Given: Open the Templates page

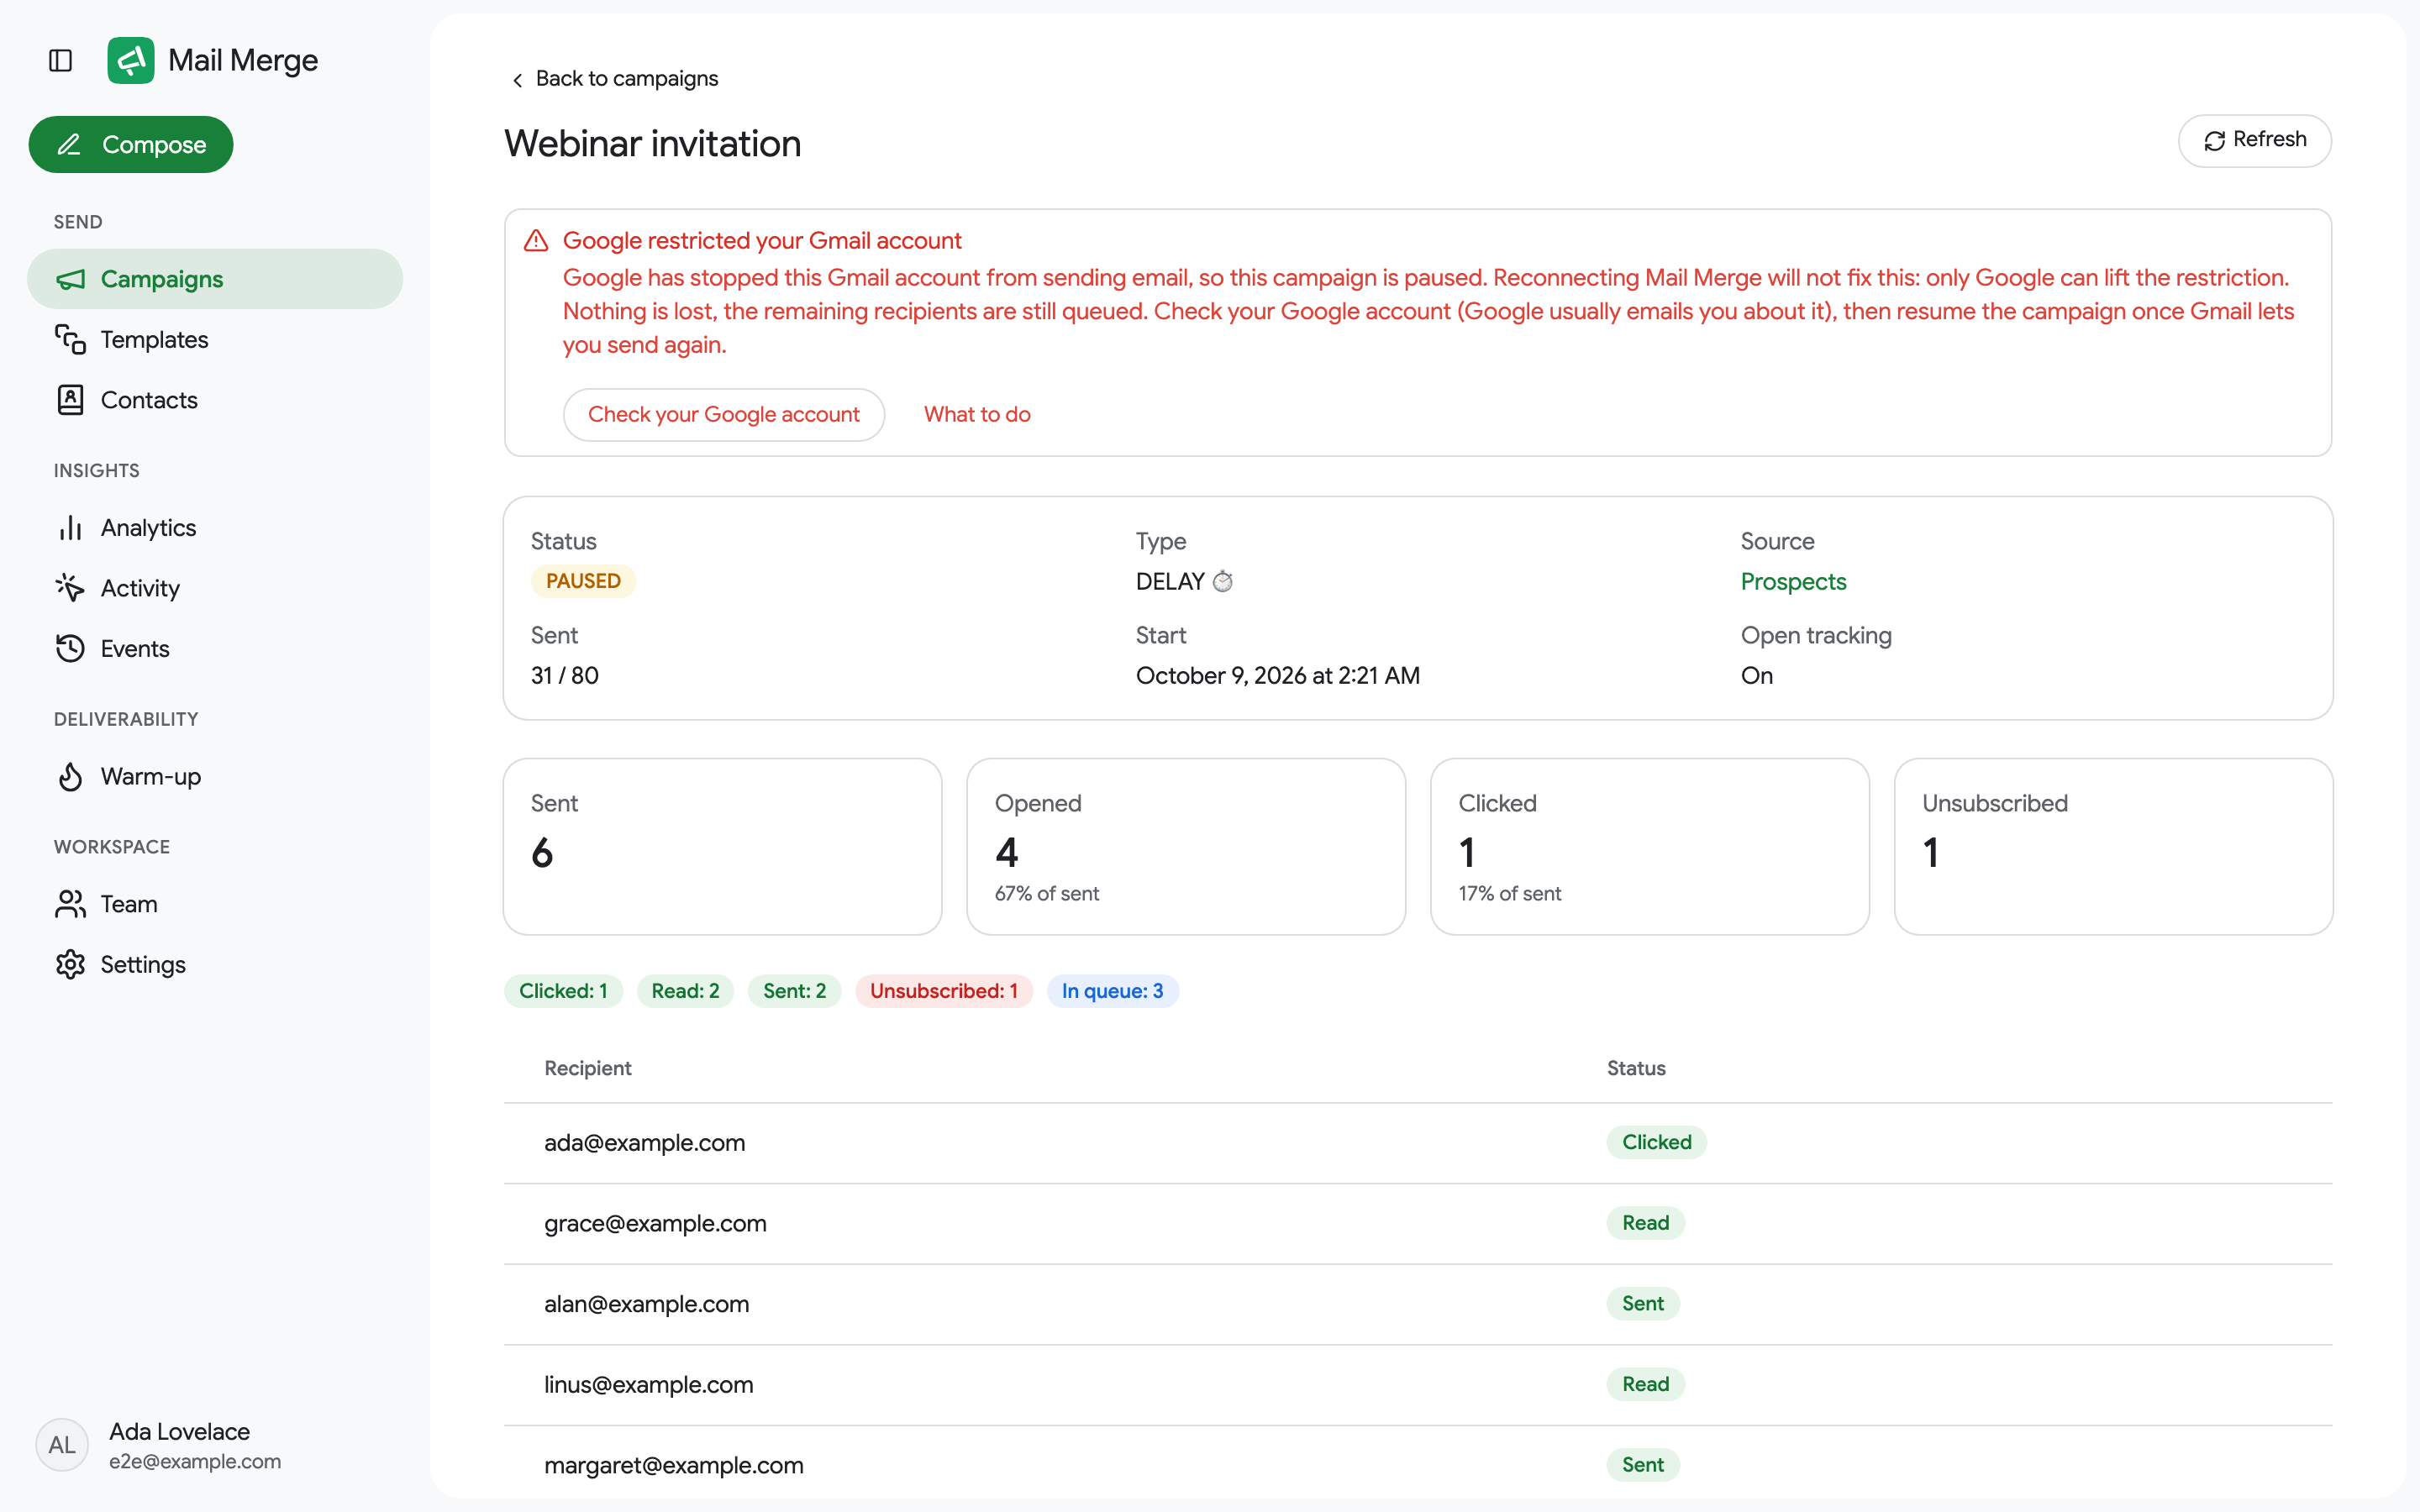Looking at the screenshot, I should [215, 340].
